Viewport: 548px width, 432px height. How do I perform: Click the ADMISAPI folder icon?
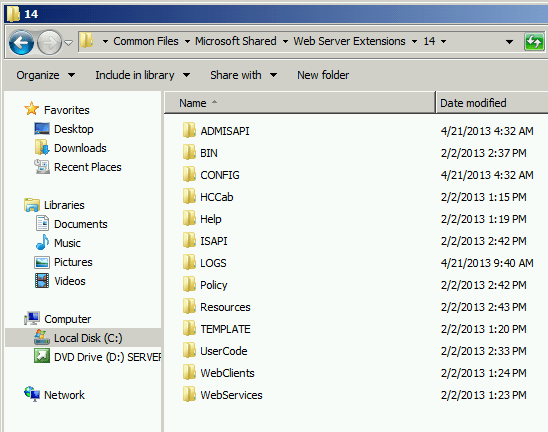[x=189, y=130]
